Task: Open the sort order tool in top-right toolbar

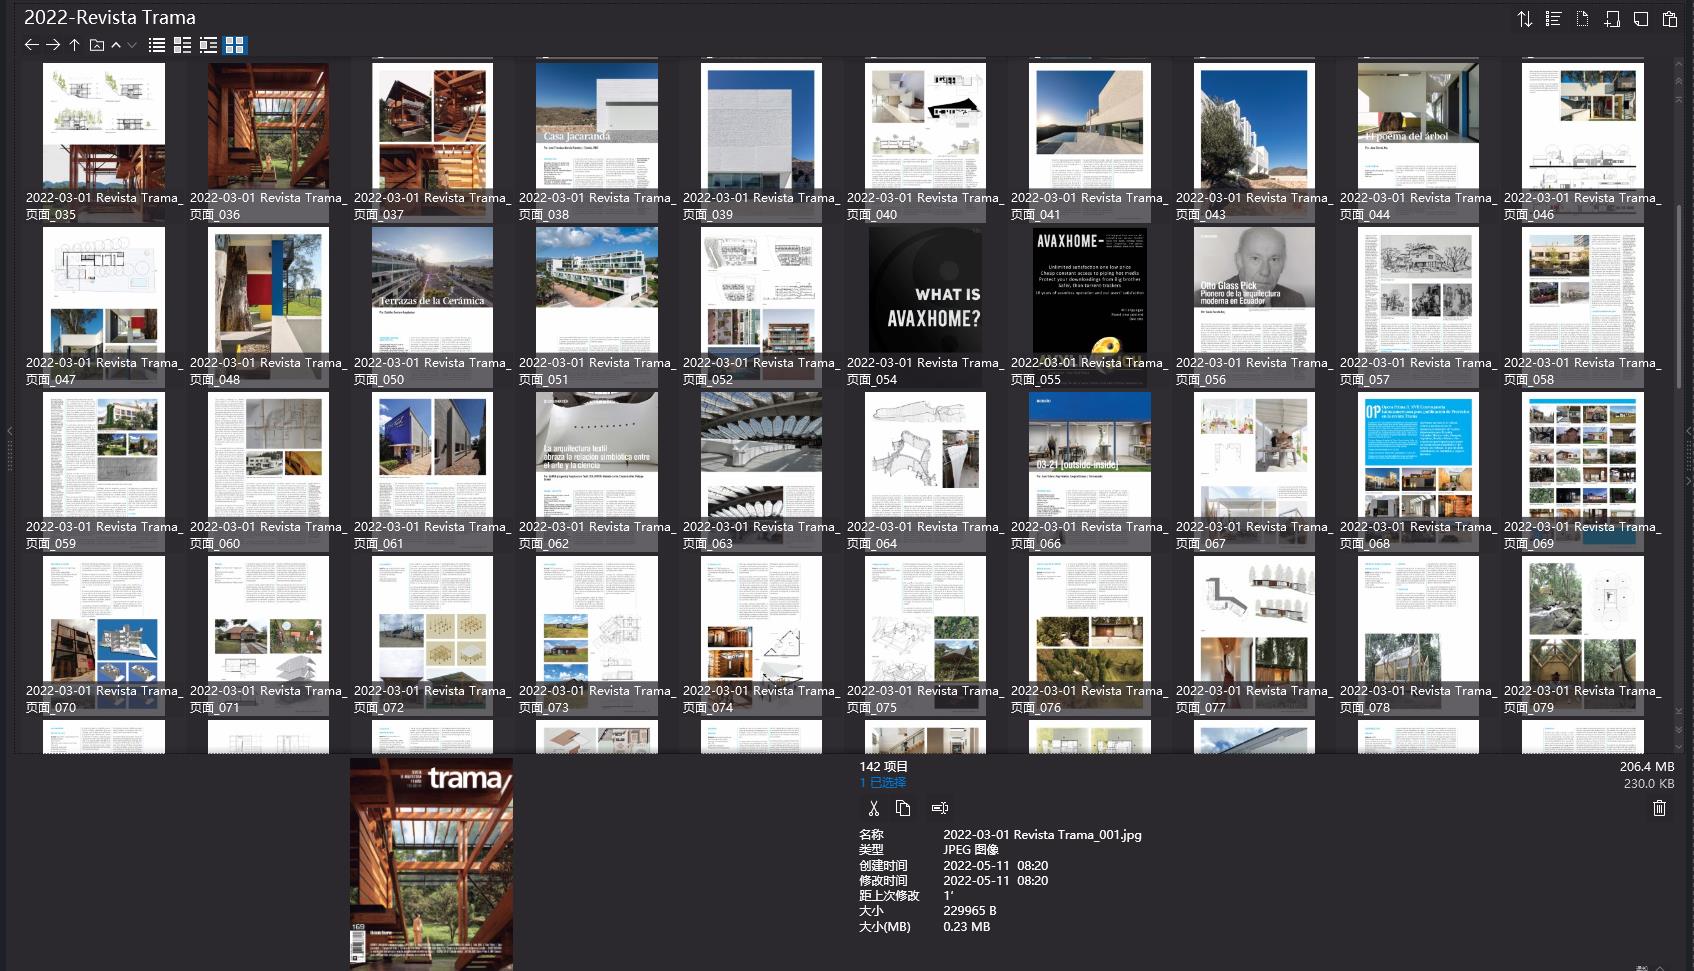Action: [x=1524, y=18]
